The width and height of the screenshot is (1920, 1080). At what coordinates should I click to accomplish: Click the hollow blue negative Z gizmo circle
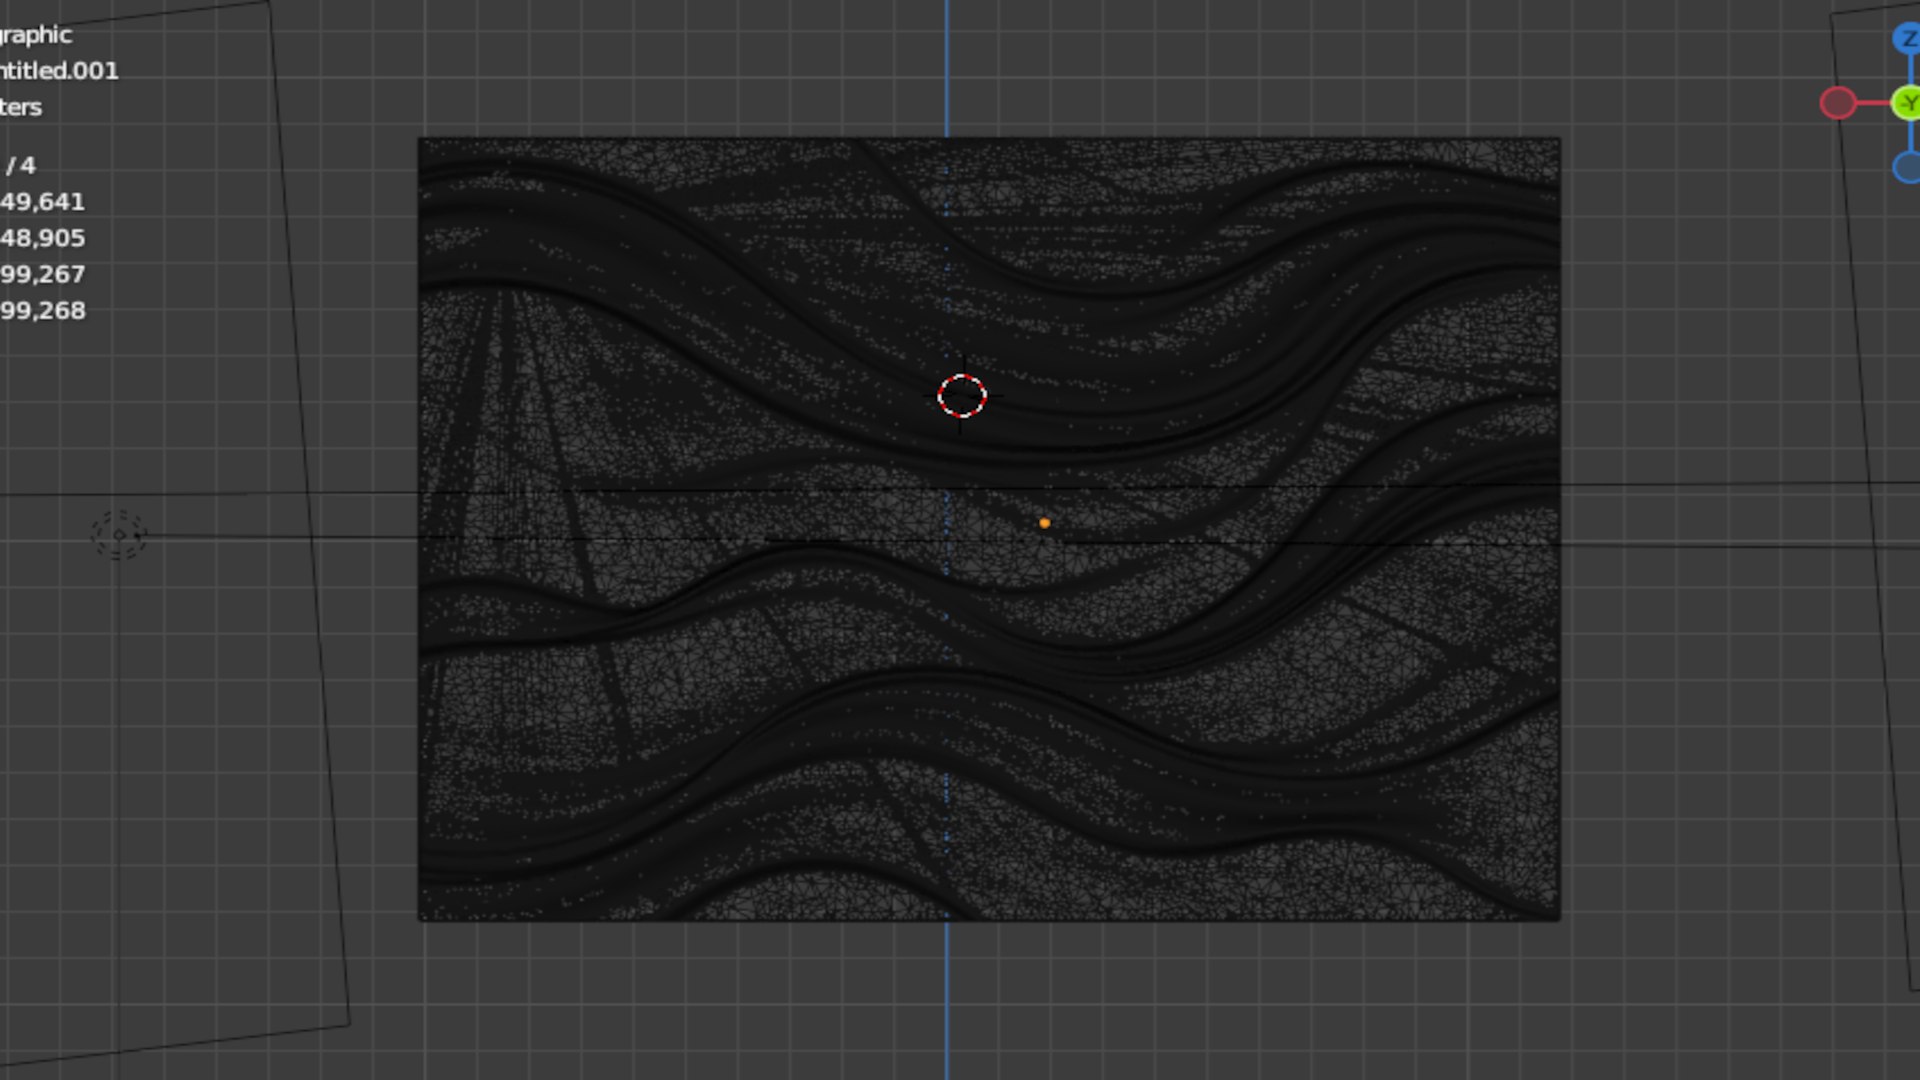click(x=1908, y=167)
